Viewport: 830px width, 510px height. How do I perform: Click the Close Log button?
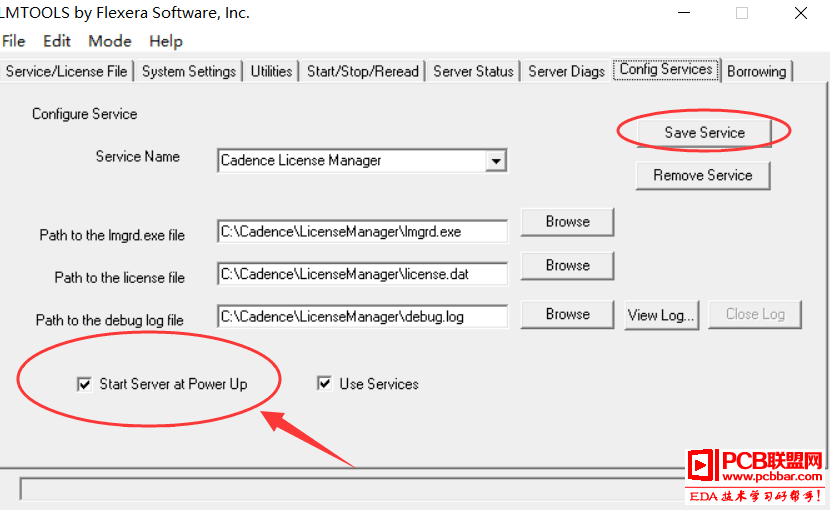pyautogui.click(x=755, y=315)
